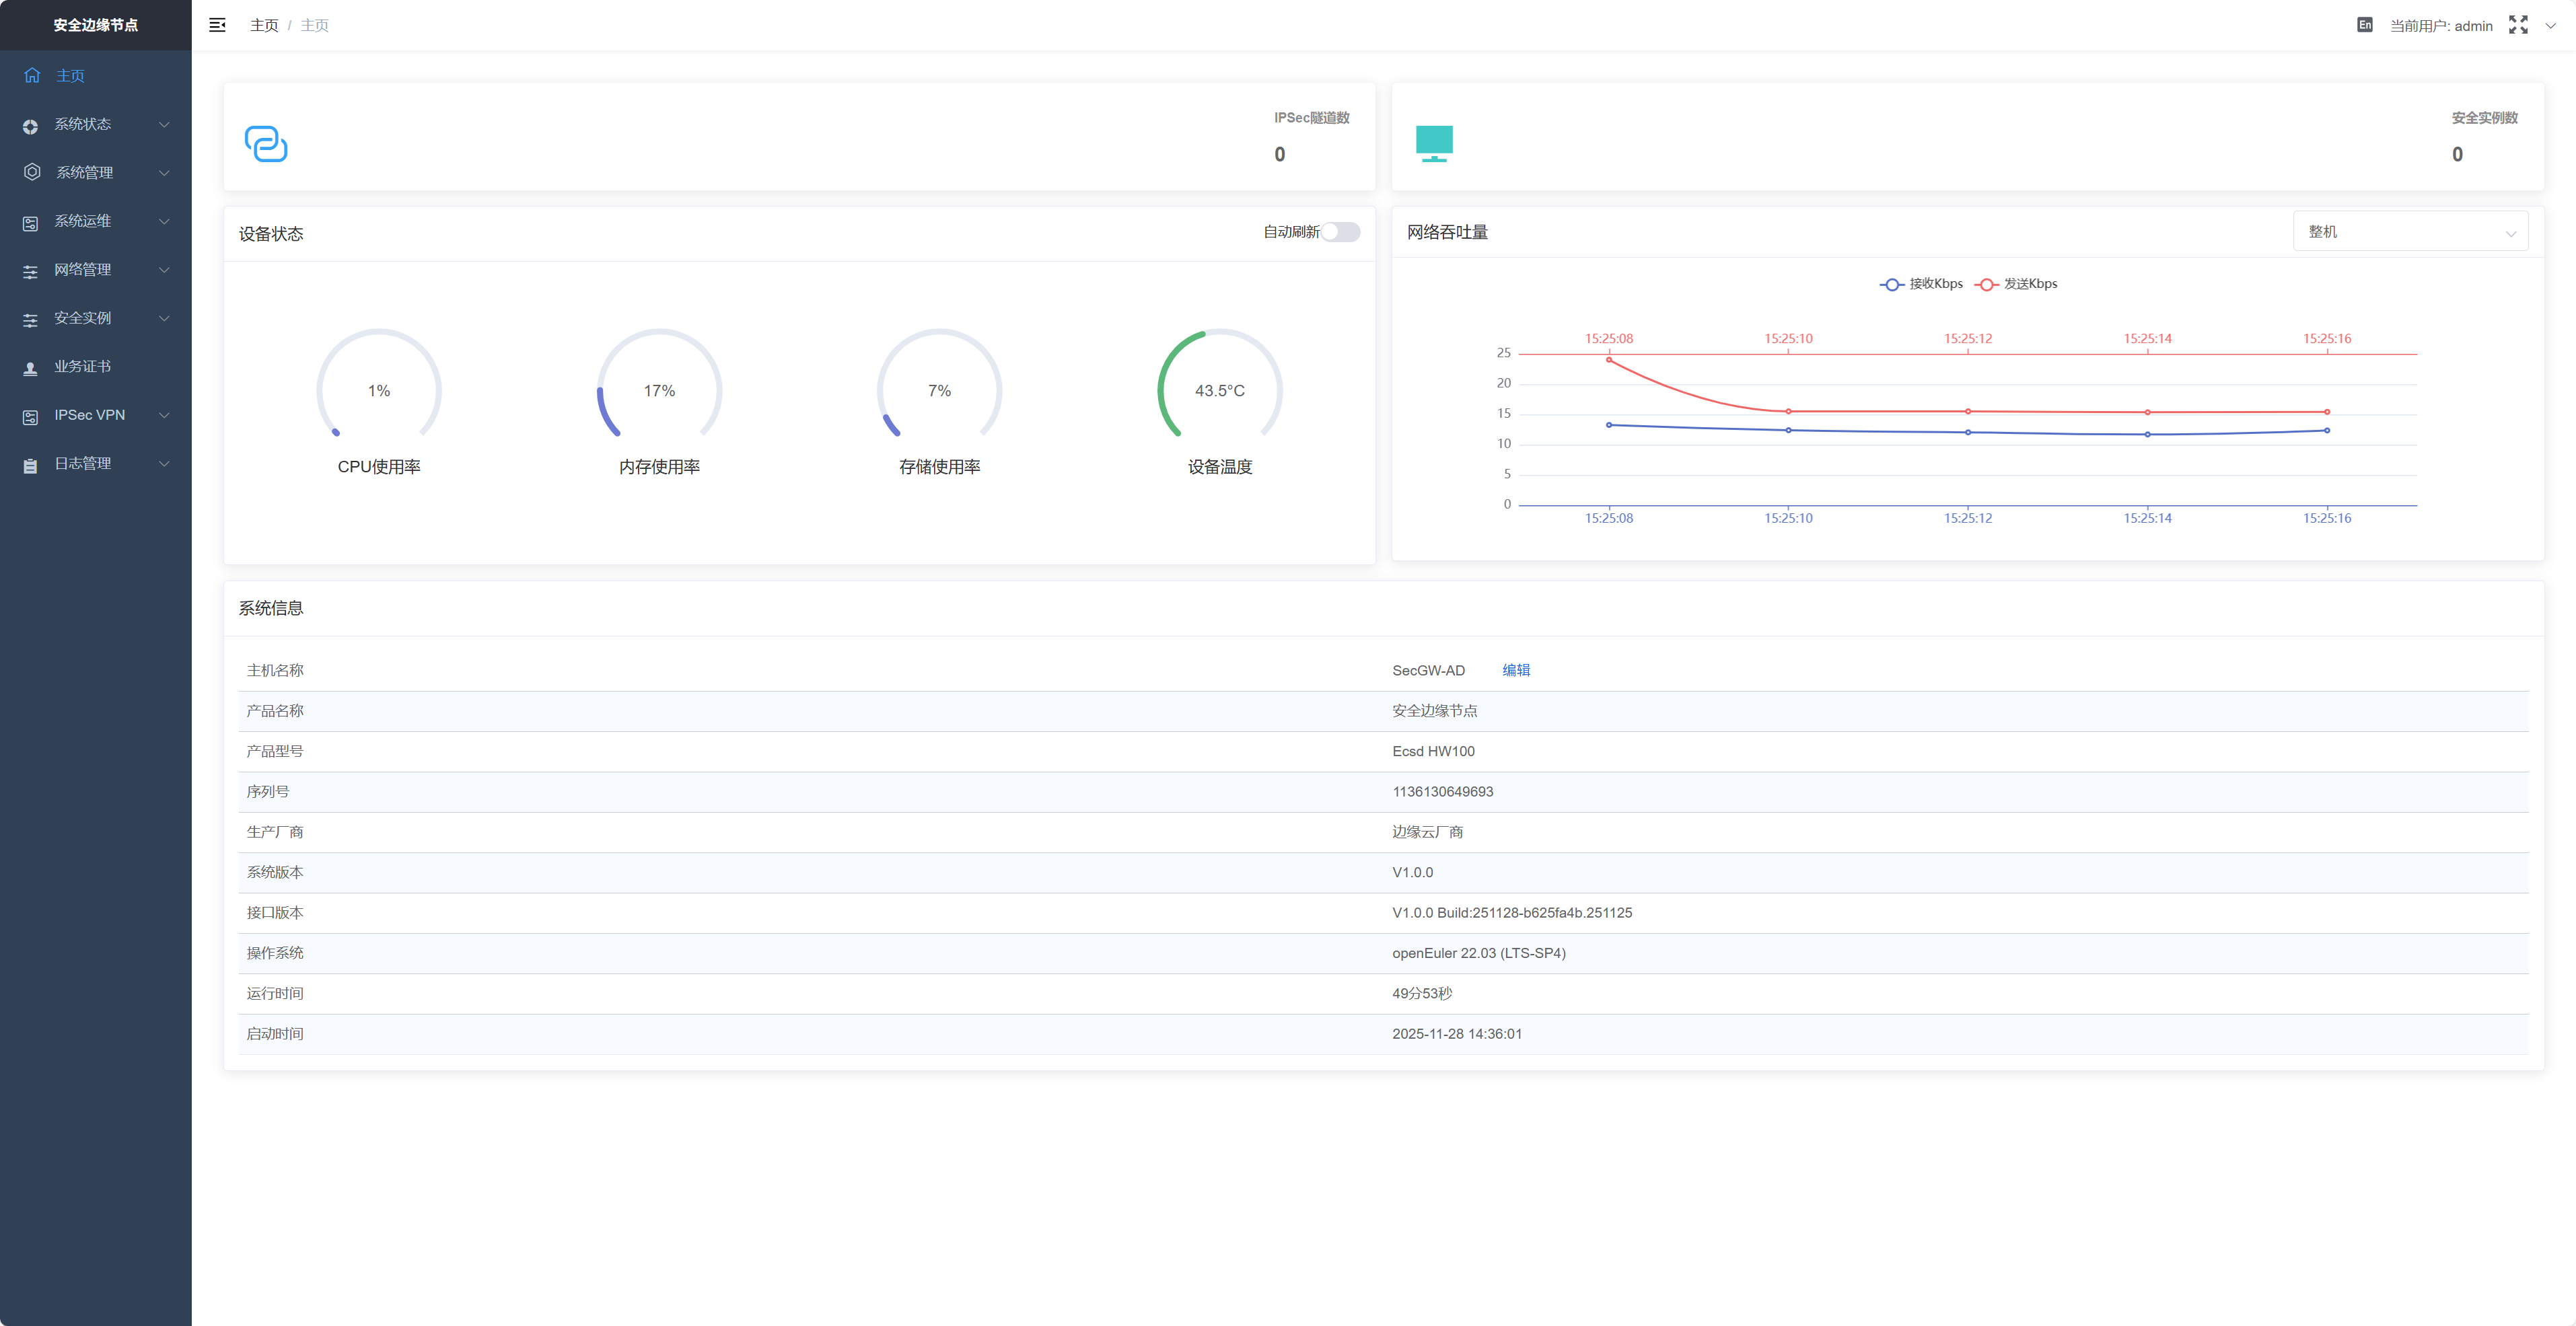Open the 整机 interface dropdown

point(2409,232)
